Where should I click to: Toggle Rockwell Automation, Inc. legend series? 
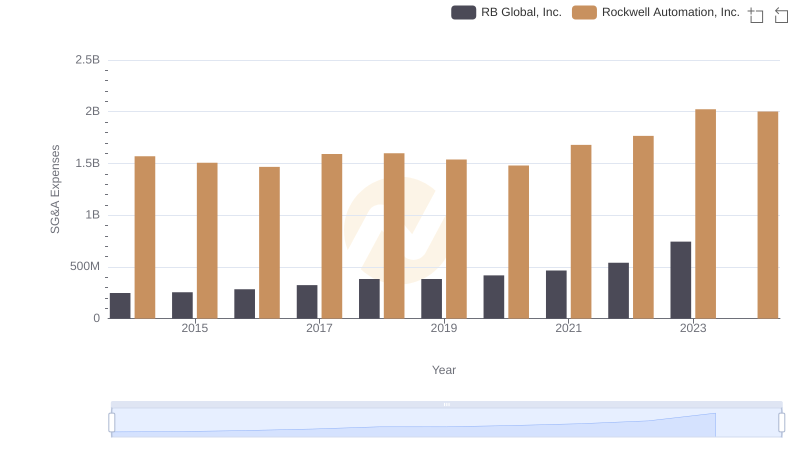(656, 12)
